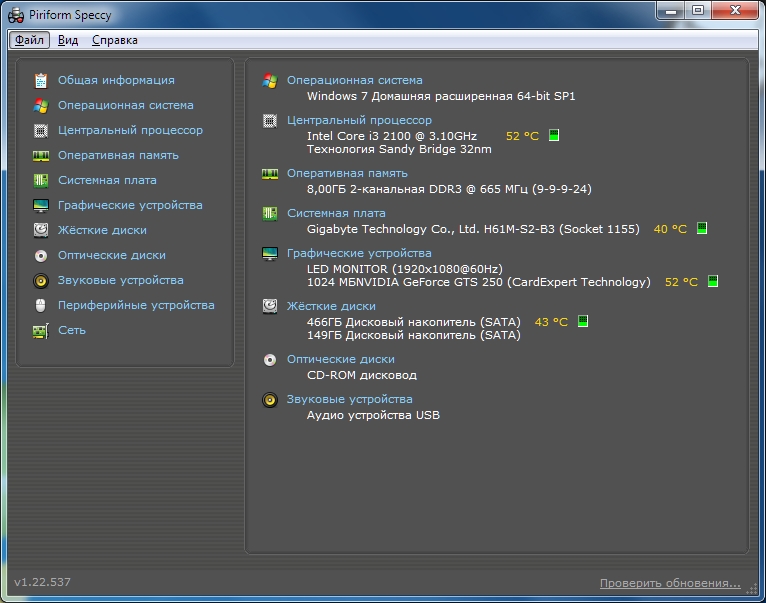The height and width of the screenshot is (603, 766).
Task: Click the version number v1.22.537
Action: (x=42, y=582)
